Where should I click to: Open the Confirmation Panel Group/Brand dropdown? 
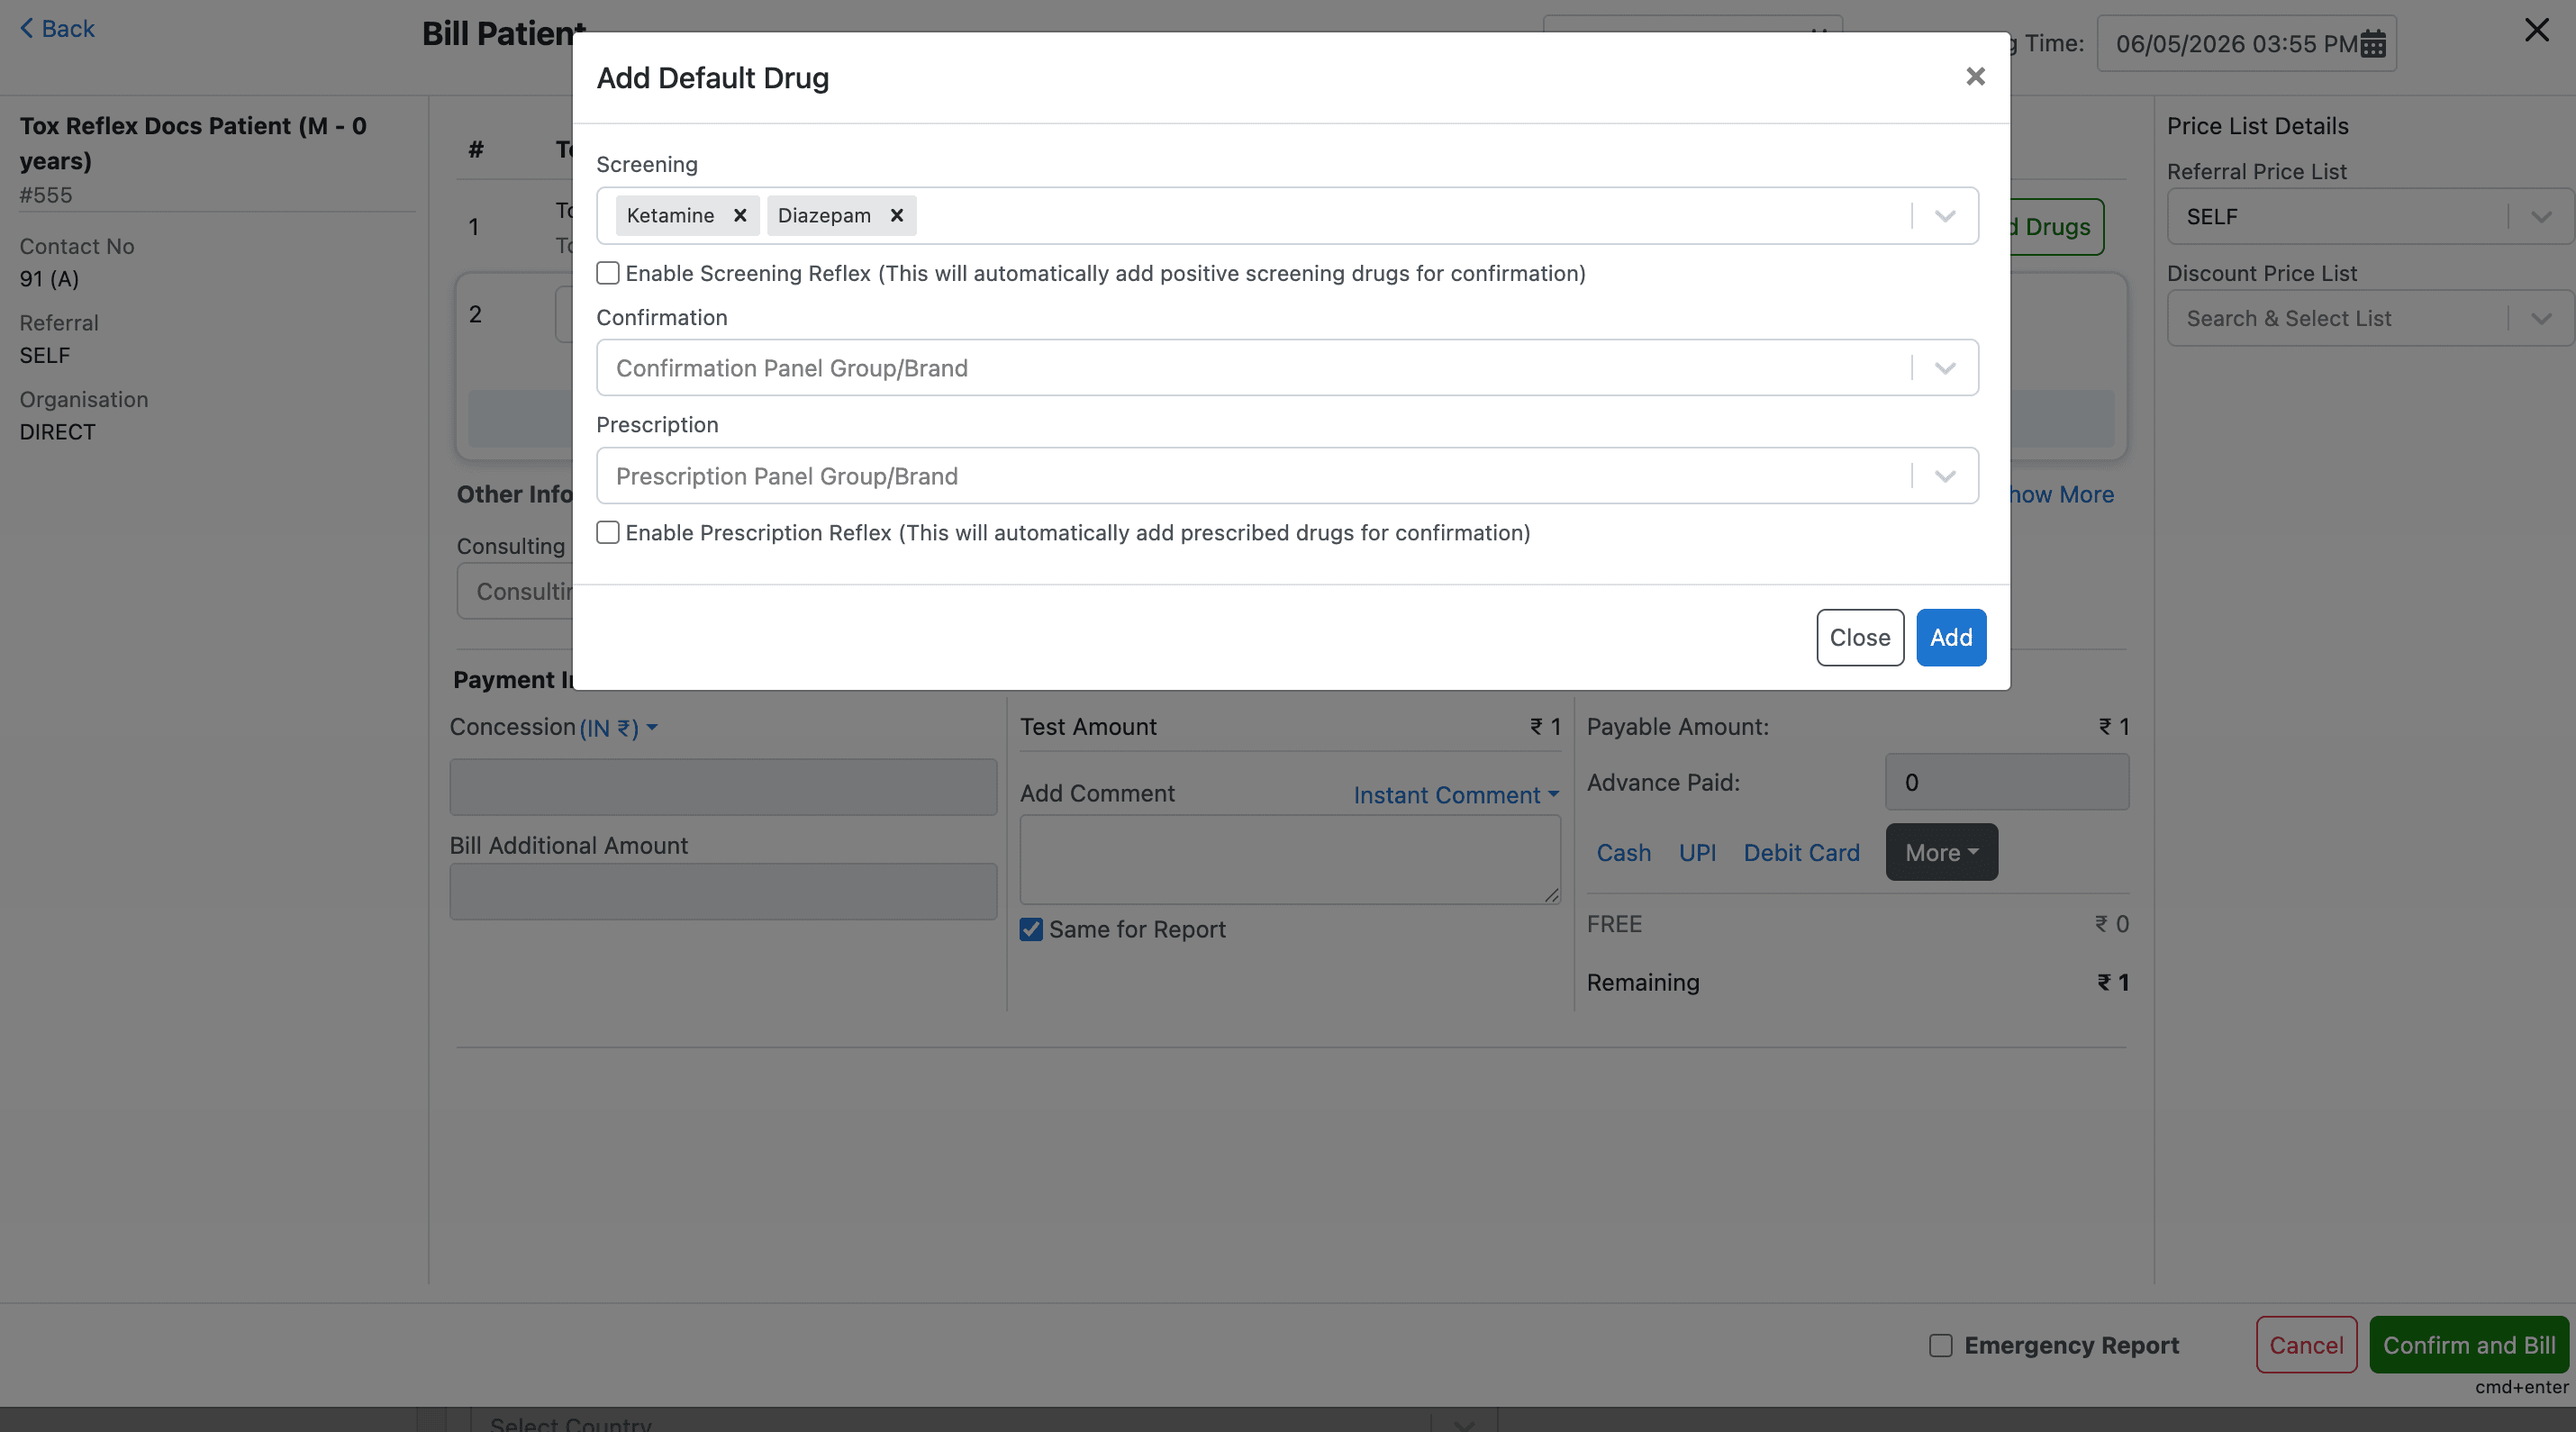(x=1287, y=368)
